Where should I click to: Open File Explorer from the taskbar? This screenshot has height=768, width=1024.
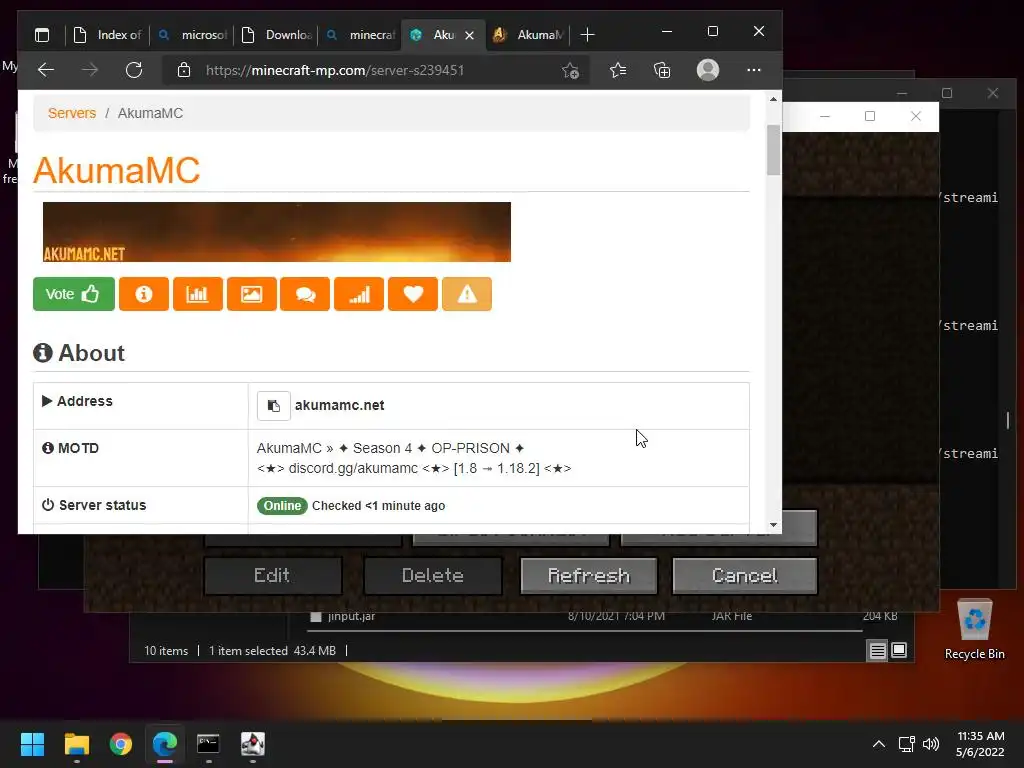tap(76, 744)
